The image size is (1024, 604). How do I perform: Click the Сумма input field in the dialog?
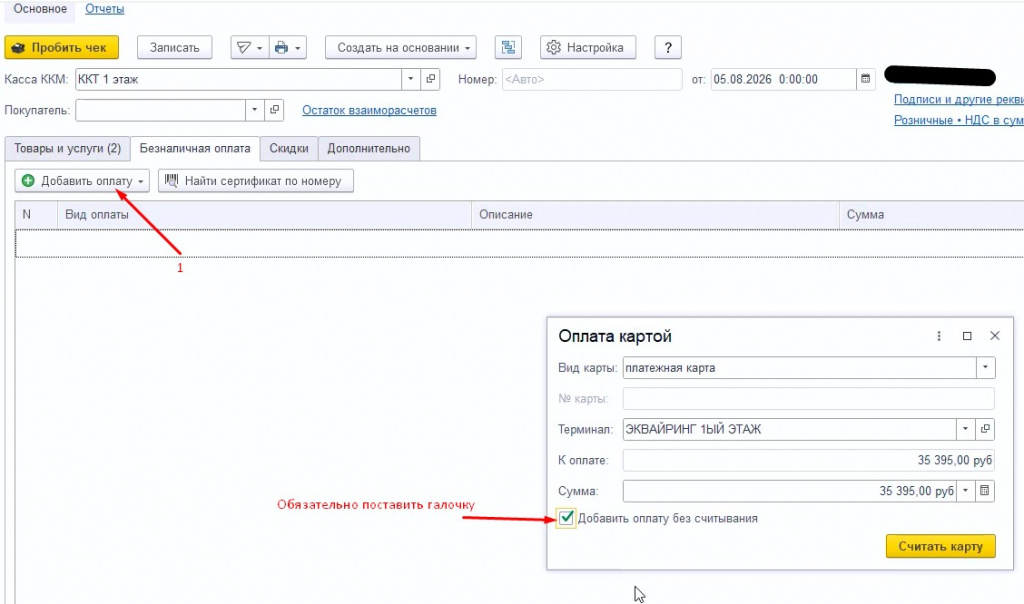coord(790,491)
